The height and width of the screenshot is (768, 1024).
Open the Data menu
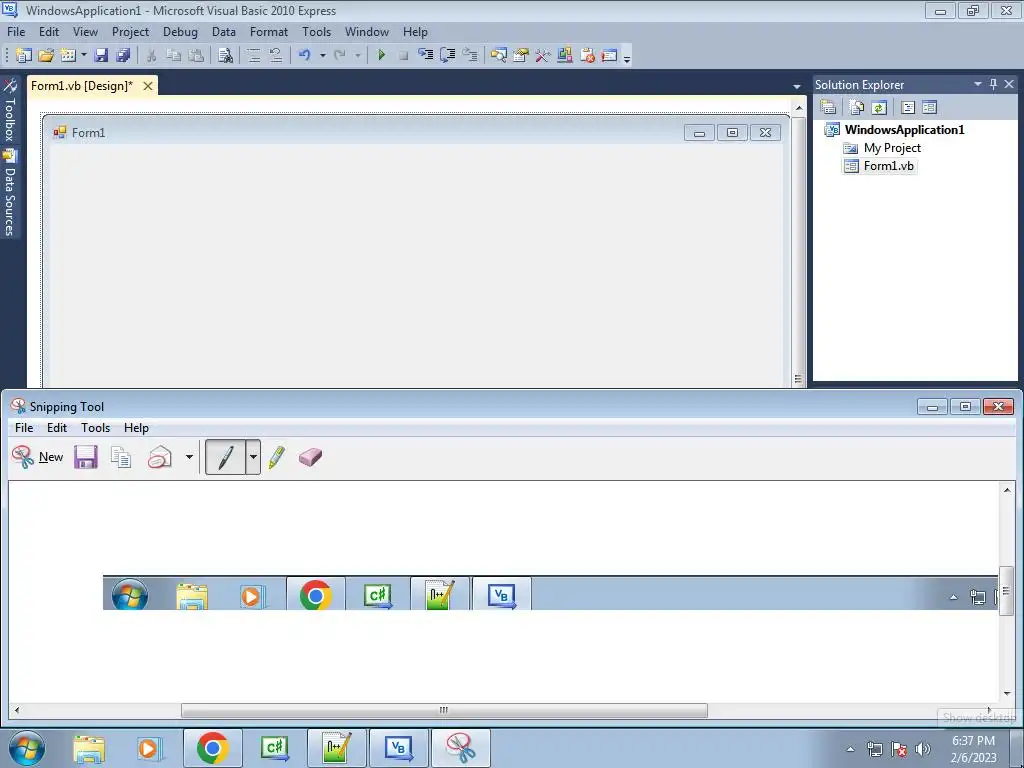[x=223, y=31]
